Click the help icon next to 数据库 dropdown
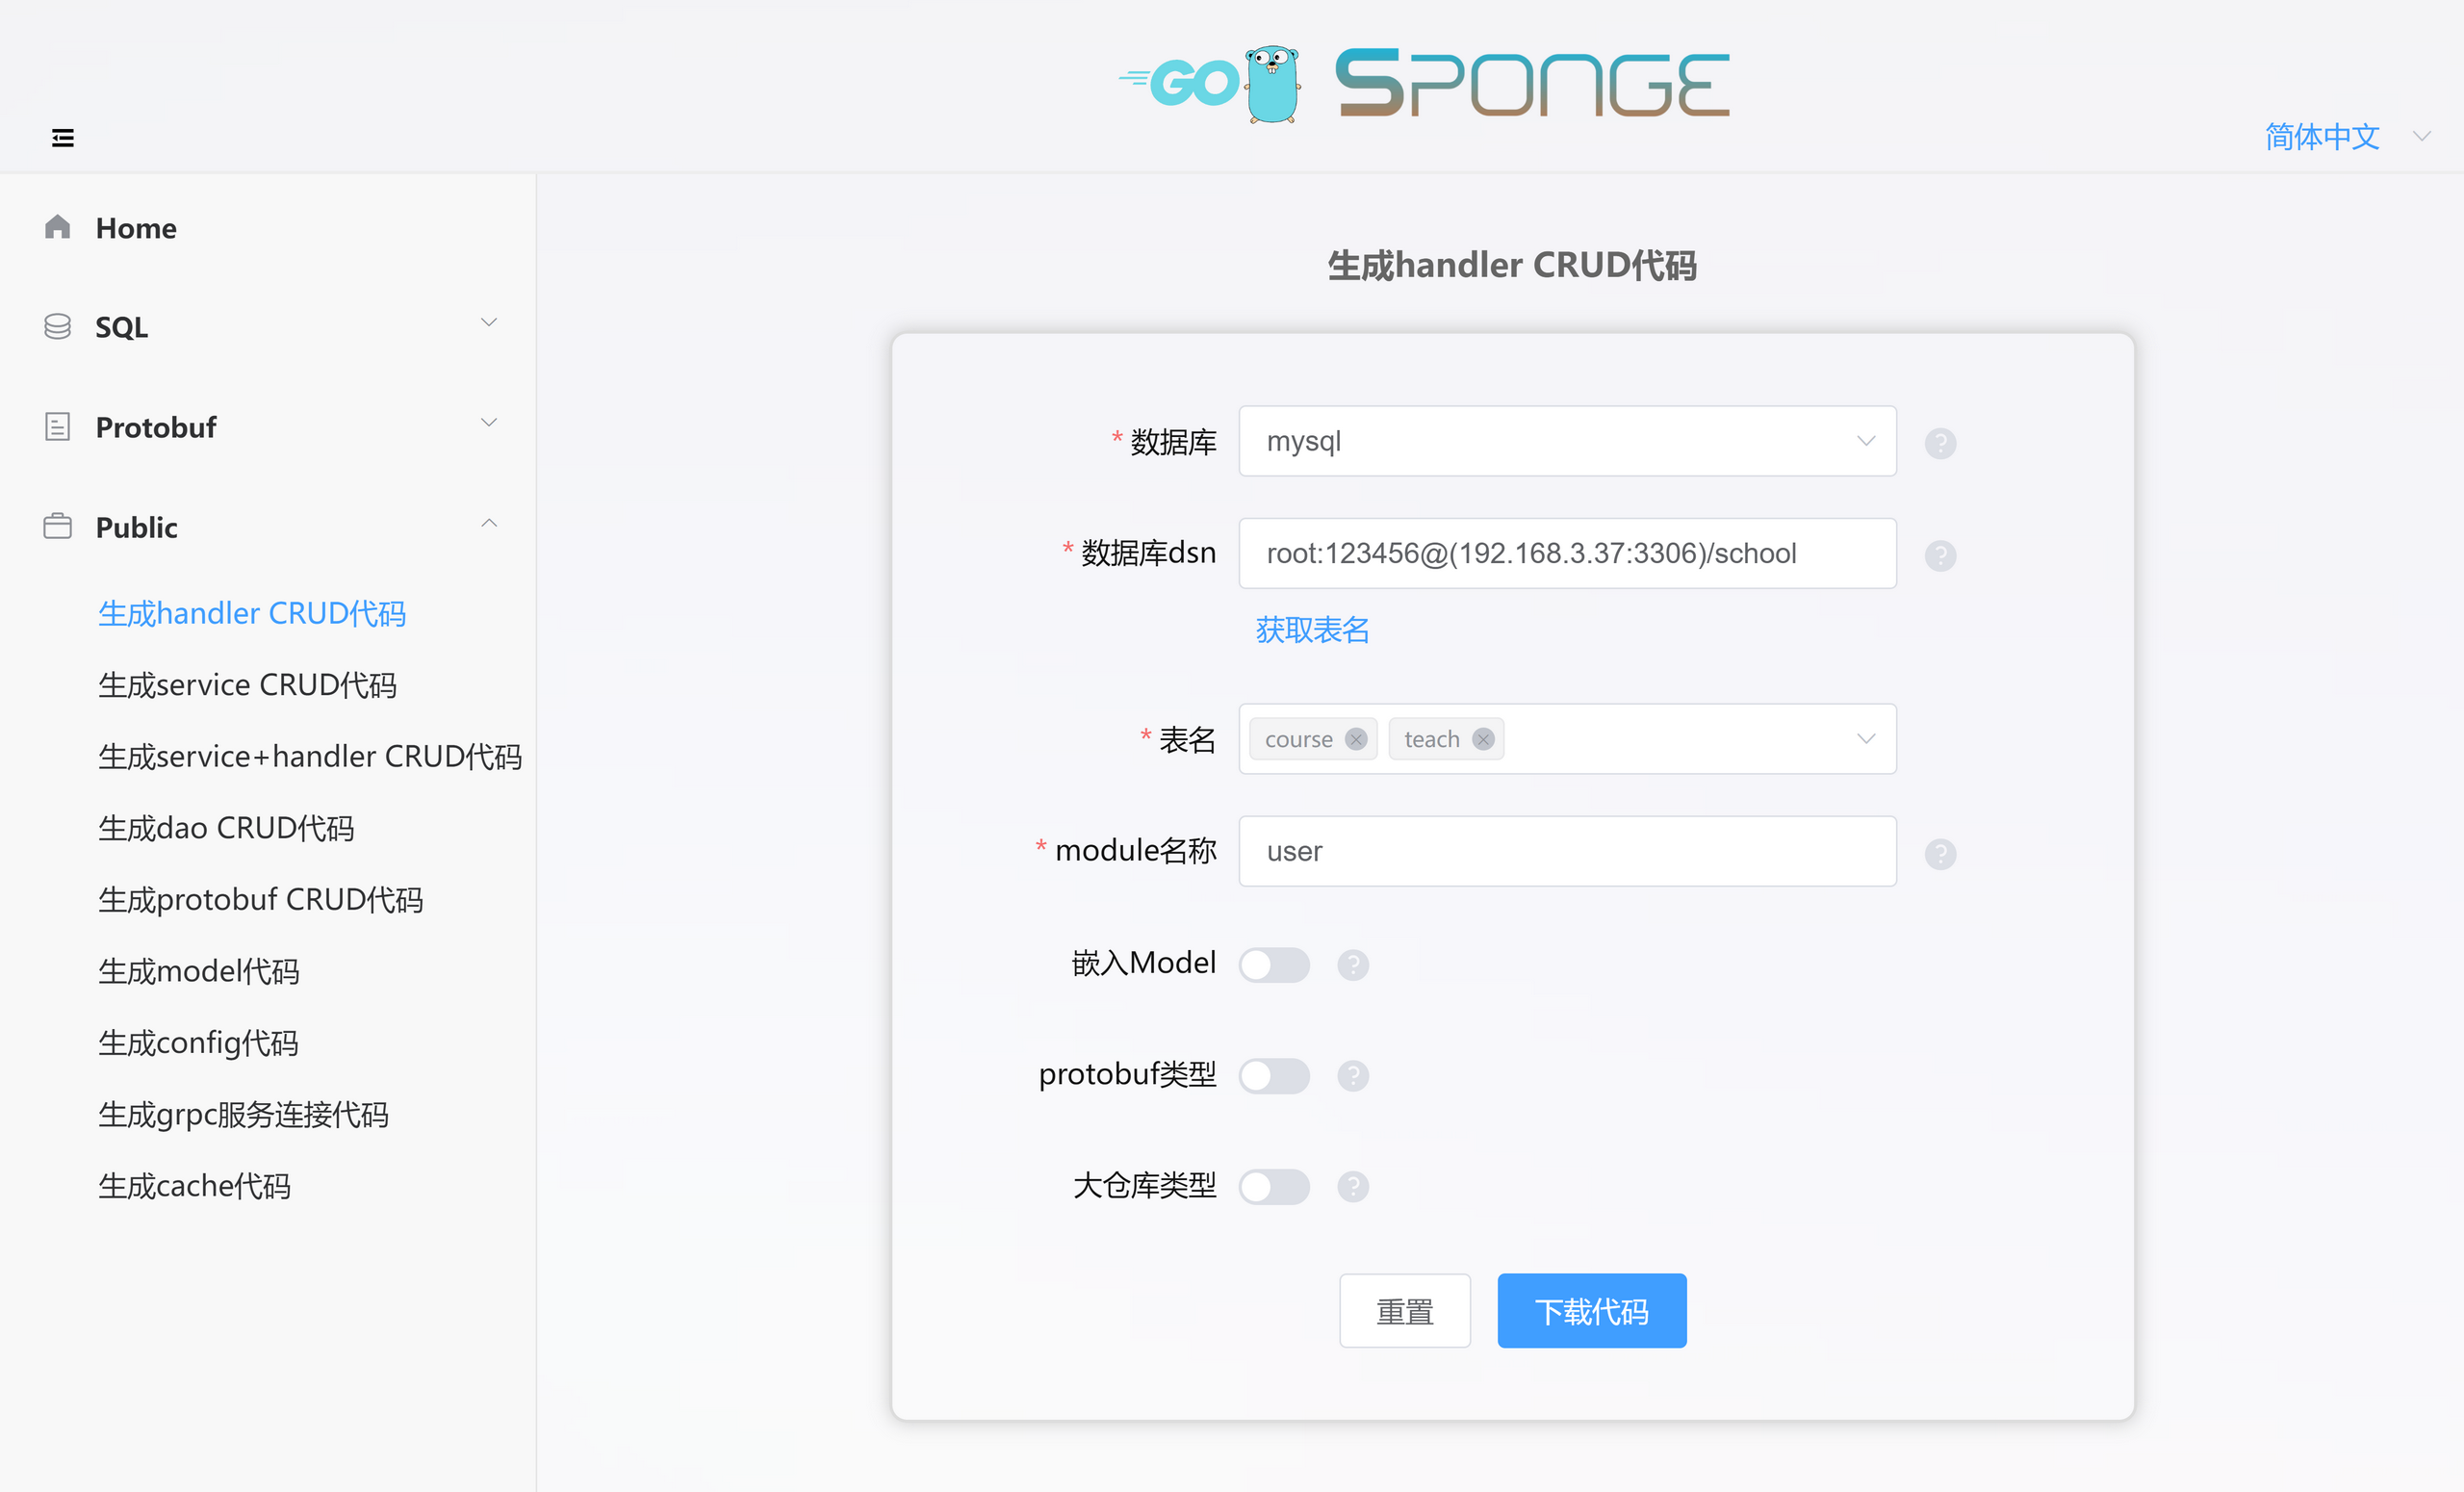The image size is (2464, 1492). click(x=1940, y=443)
